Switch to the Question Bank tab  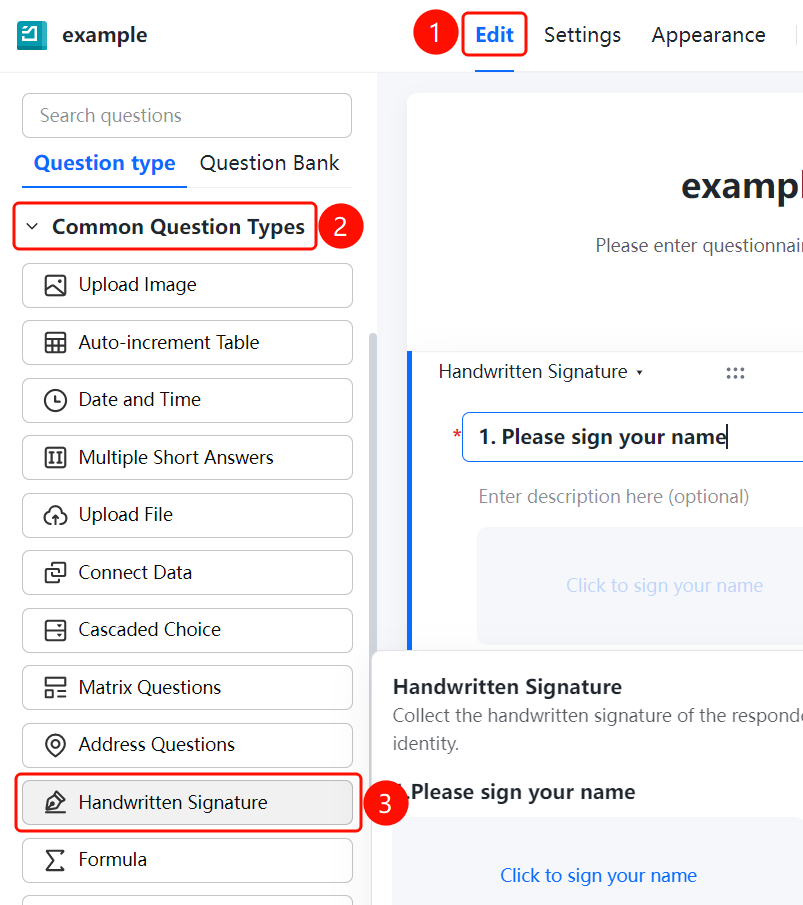(269, 163)
